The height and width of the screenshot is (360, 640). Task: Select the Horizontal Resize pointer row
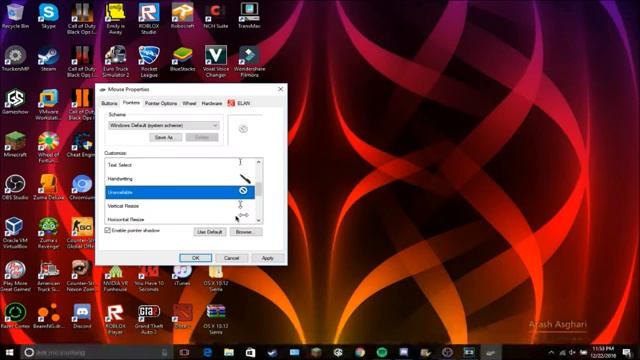coord(180,219)
